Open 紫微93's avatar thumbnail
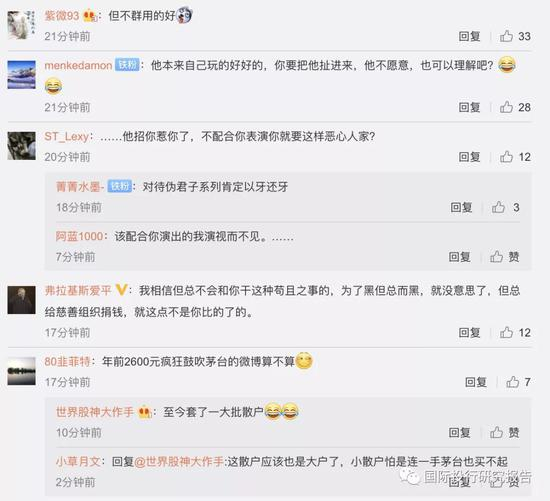Image resolution: width=550 pixels, height=501 pixels. pos(21,25)
